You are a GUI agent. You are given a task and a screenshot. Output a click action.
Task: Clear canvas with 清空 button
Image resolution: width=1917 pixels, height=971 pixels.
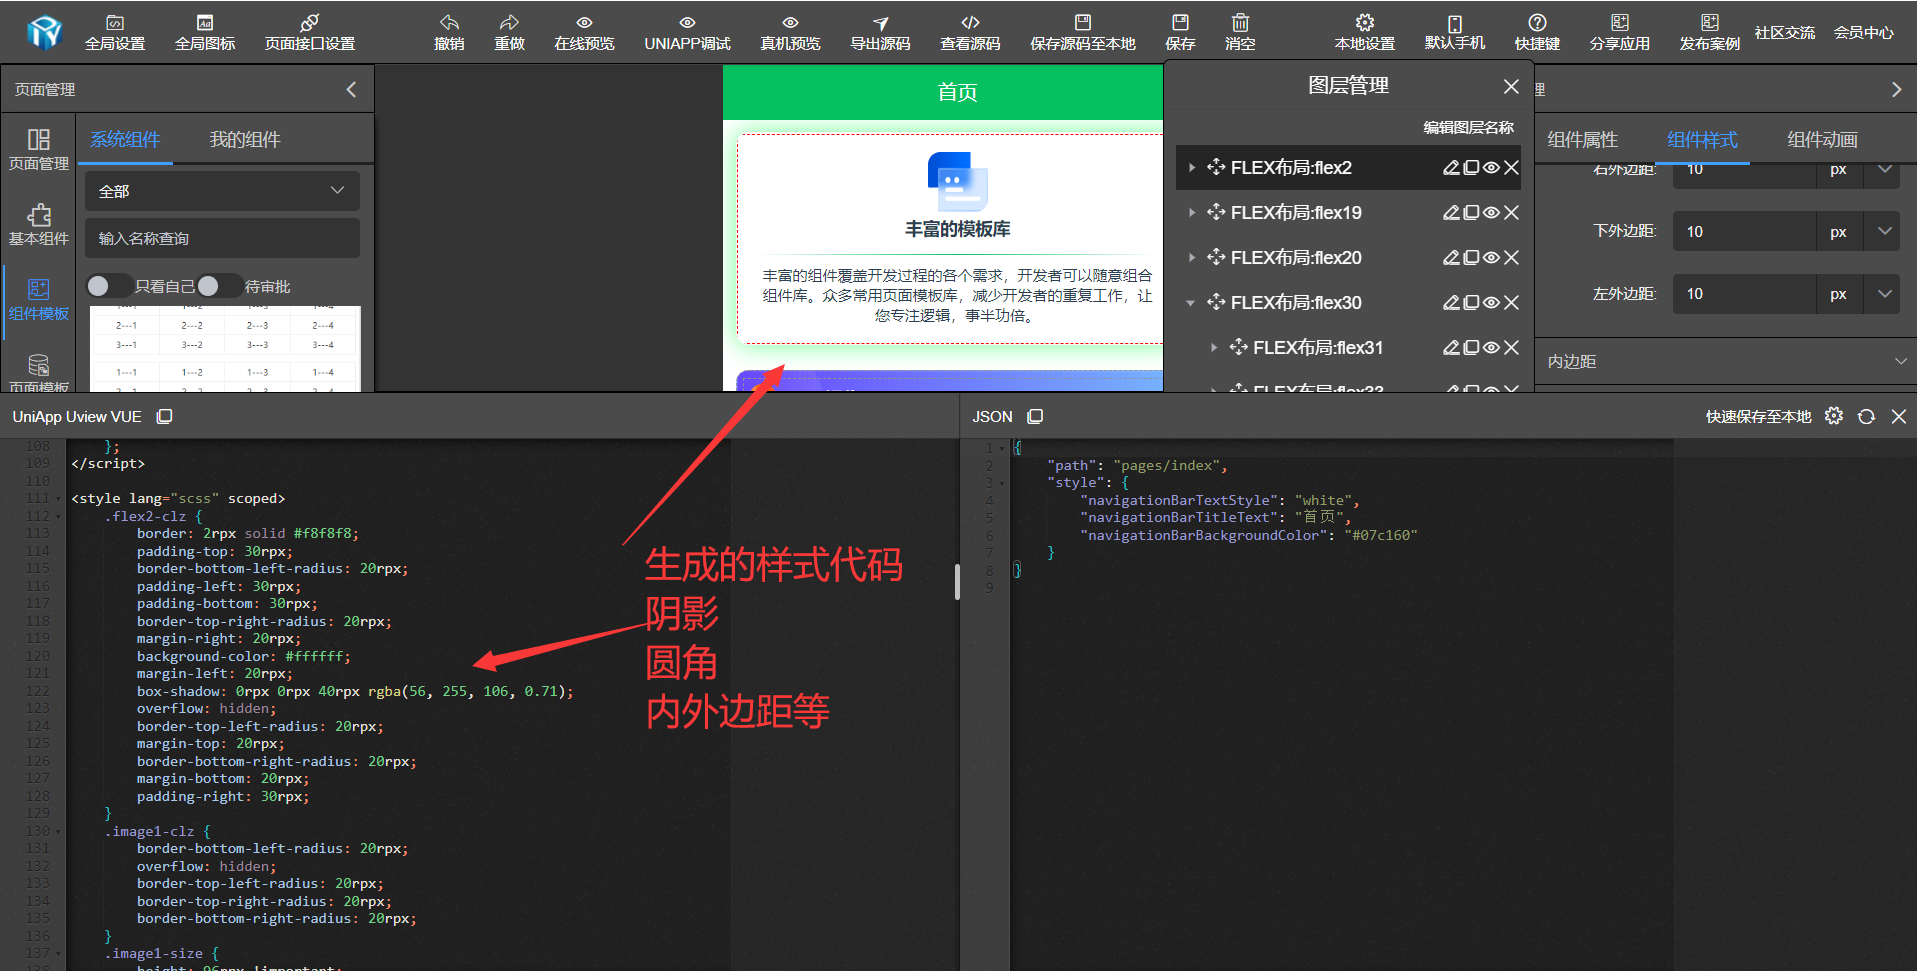click(x=1240, y=33)
